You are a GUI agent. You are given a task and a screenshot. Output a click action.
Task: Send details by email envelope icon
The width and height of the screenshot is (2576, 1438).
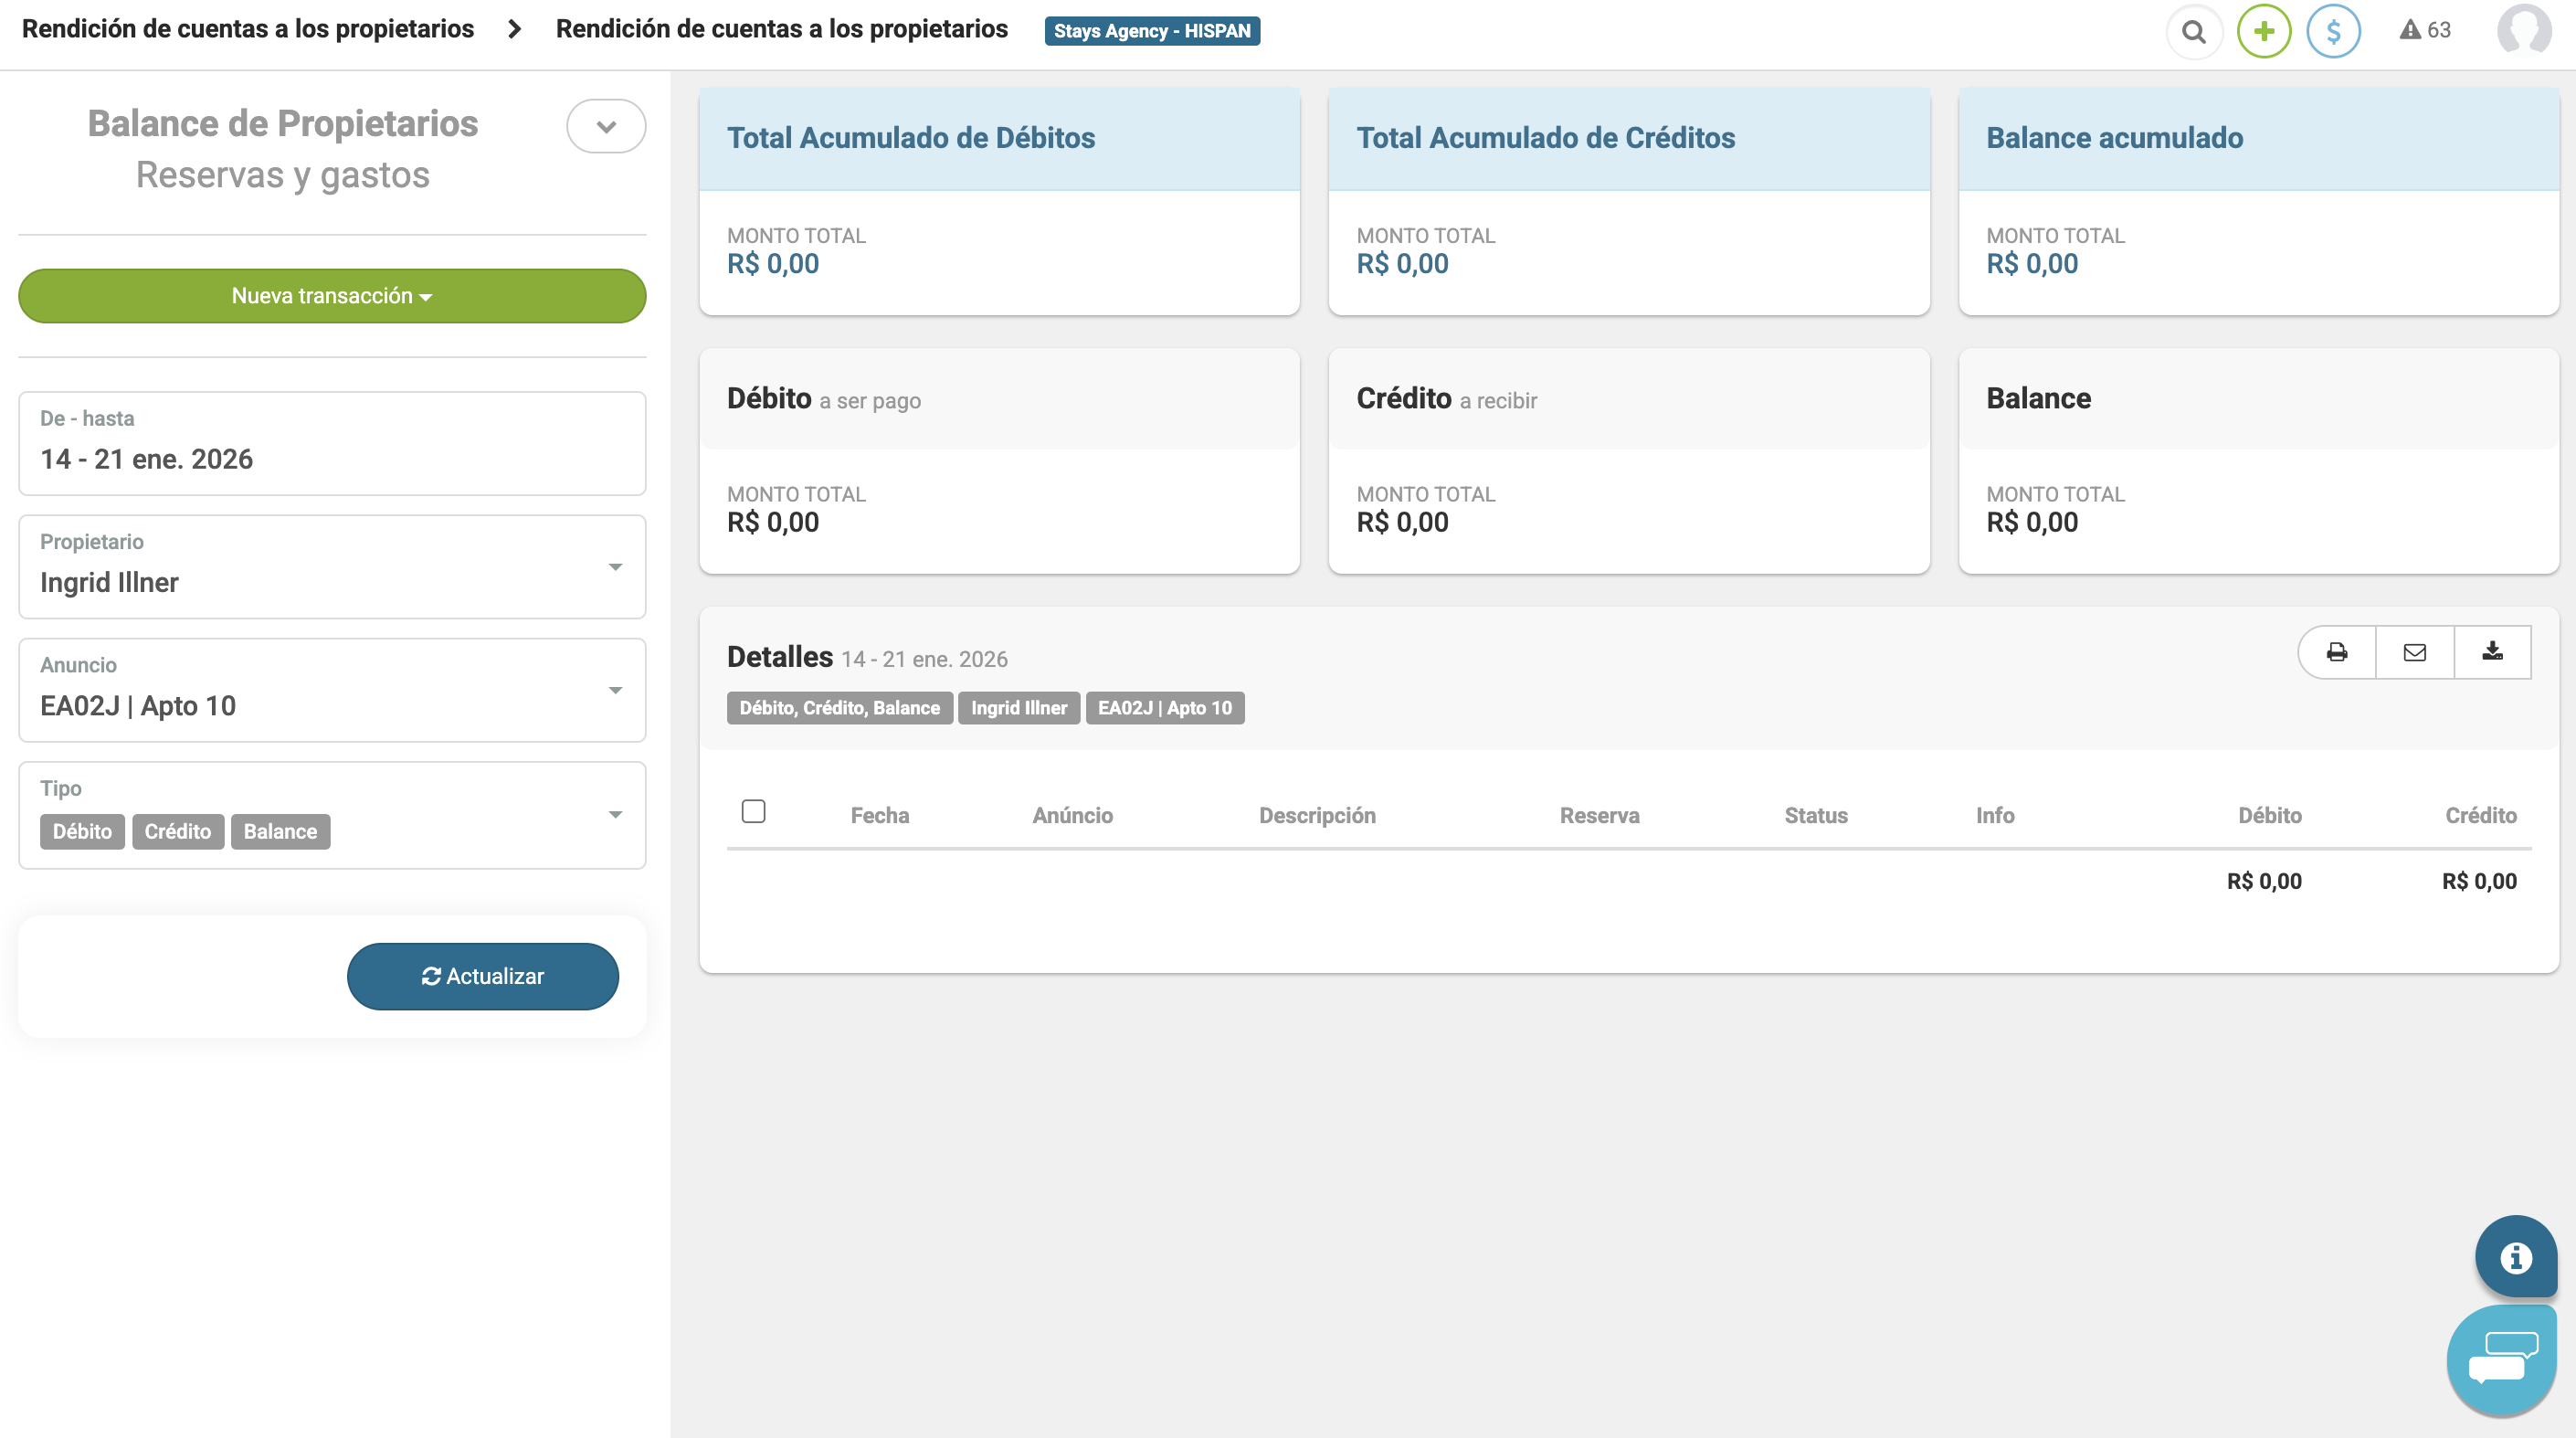pyautogui.click(x=2414, y=652)
